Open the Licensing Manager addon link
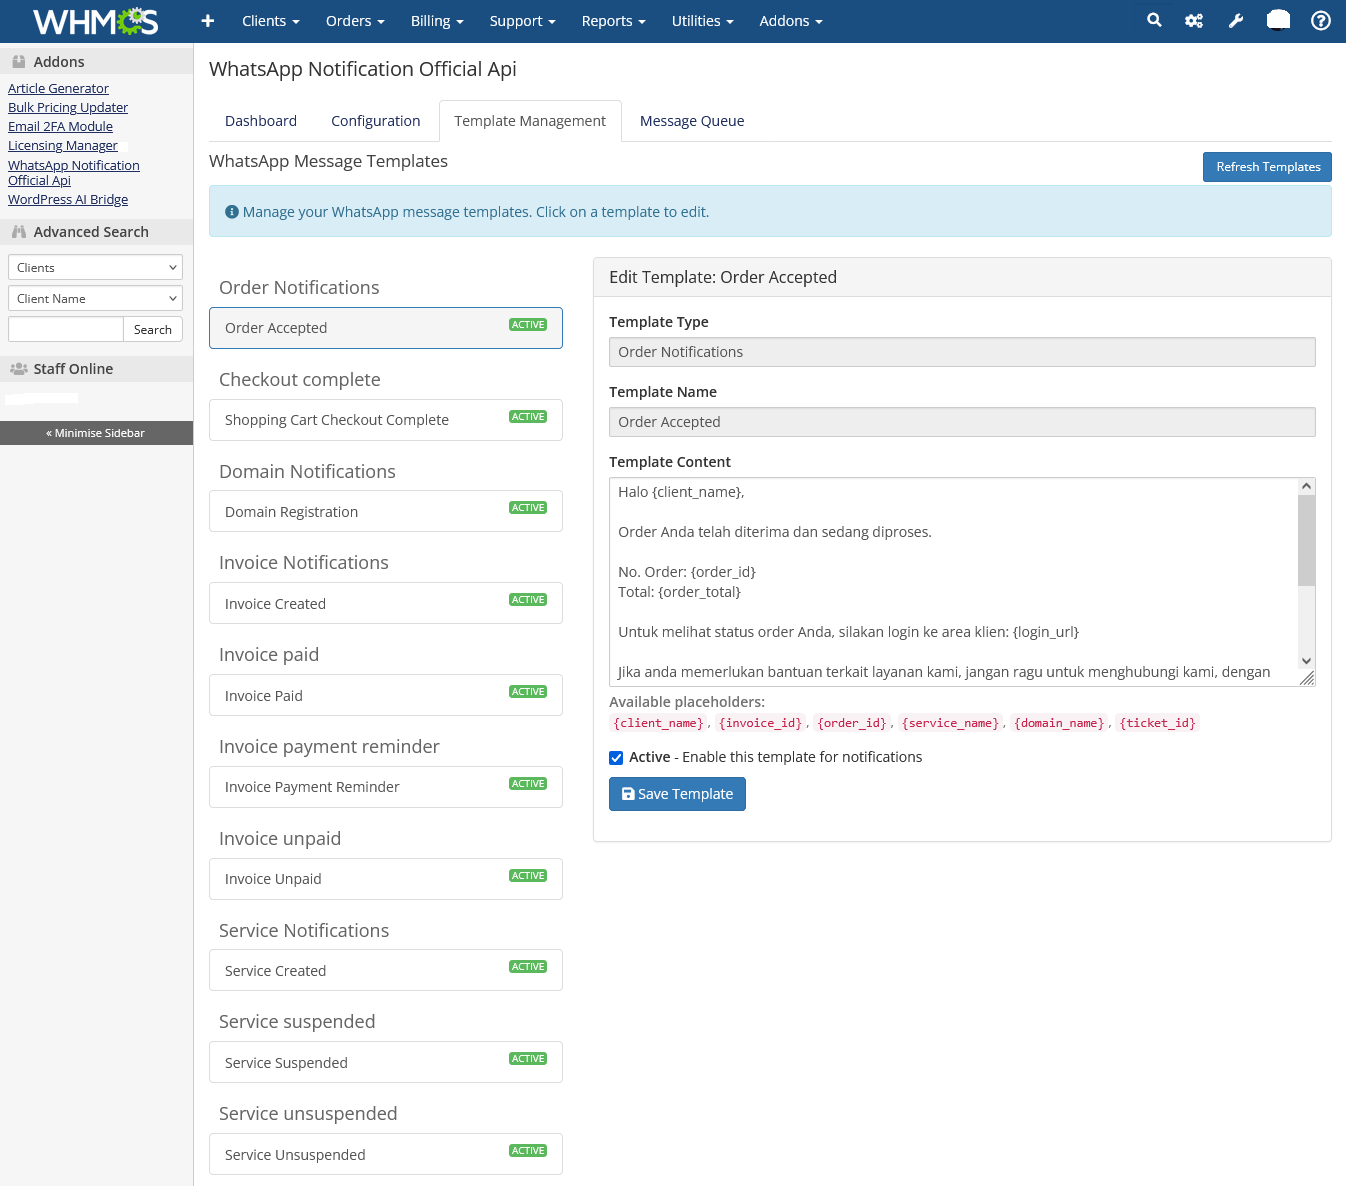This screenshot has width=1346, height=1186. [63, 146]
